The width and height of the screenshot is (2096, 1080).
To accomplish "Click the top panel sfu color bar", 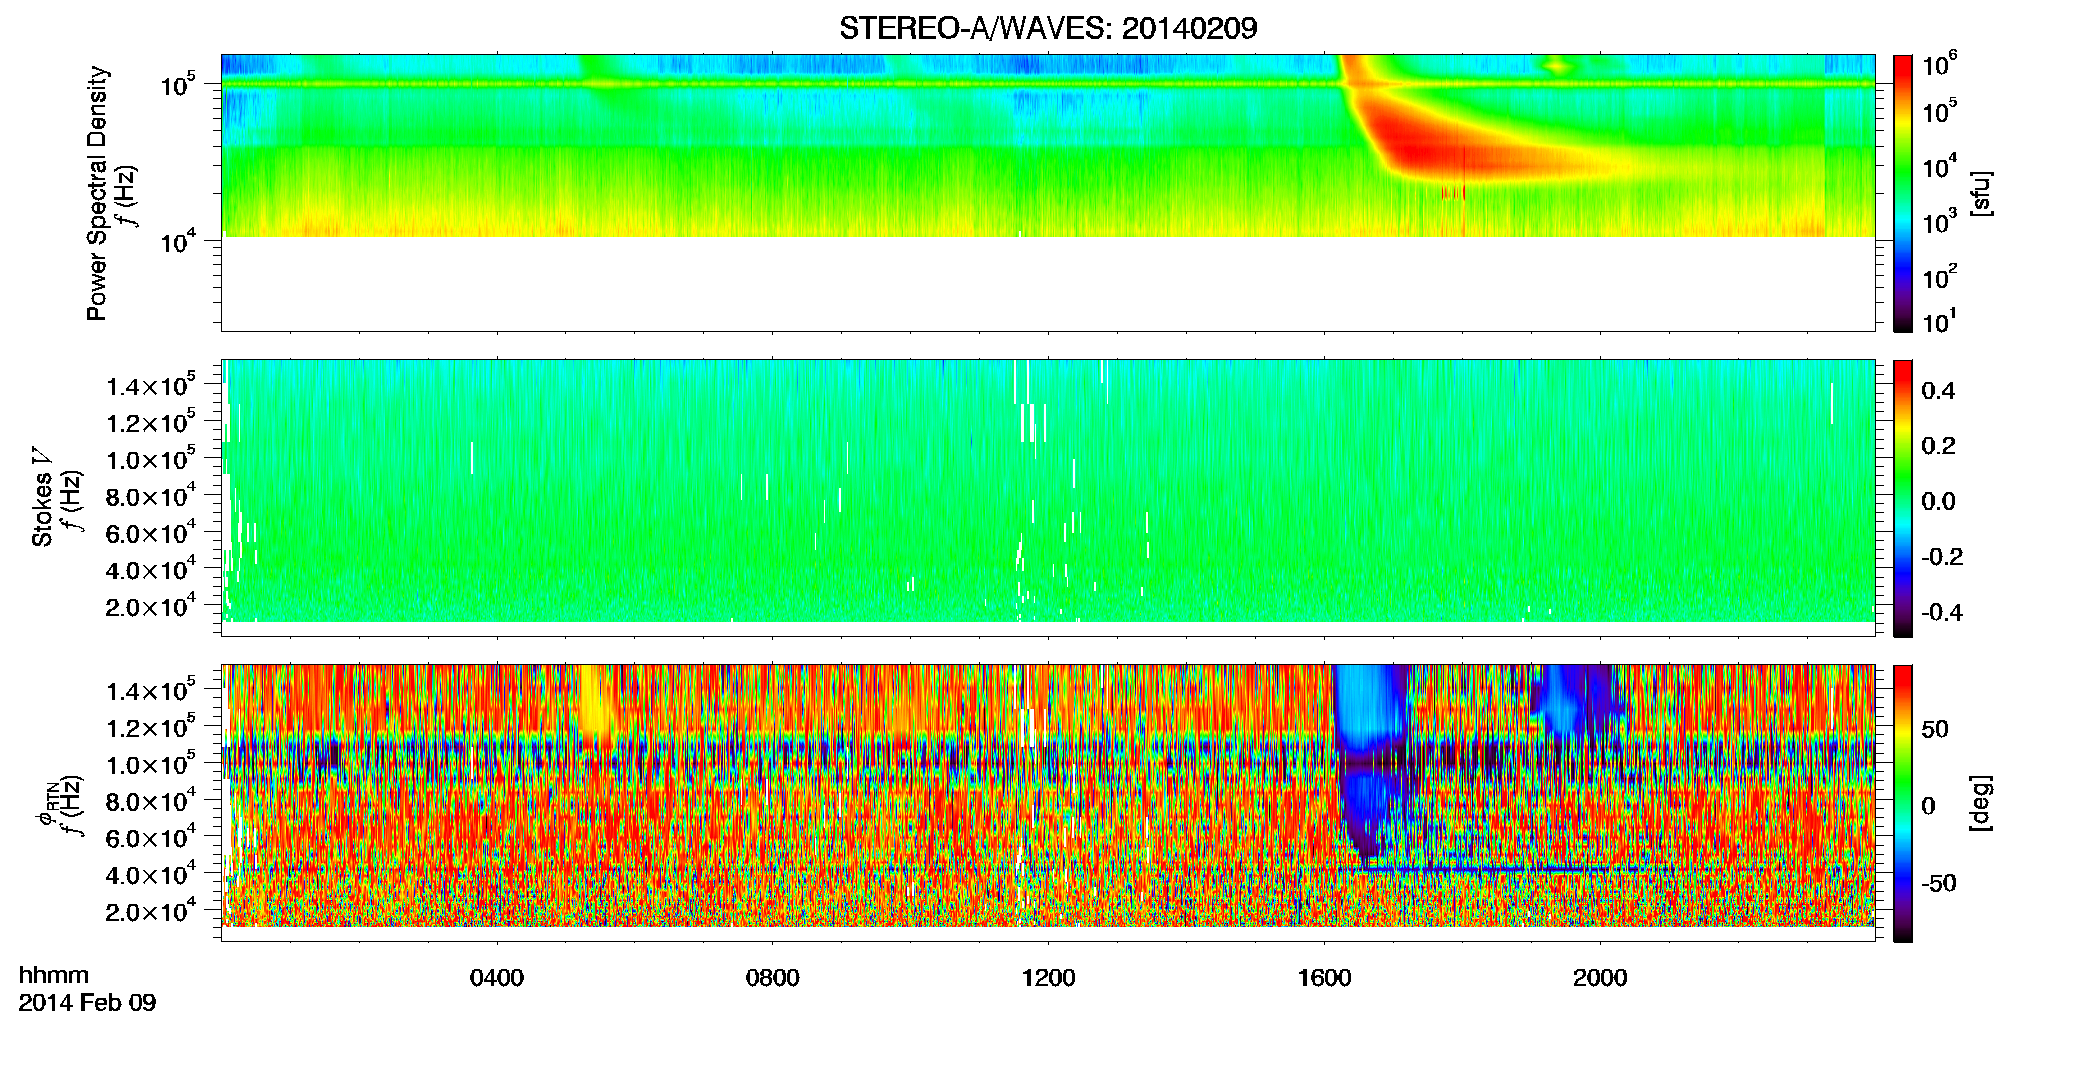I will (x=1903, y=193).
